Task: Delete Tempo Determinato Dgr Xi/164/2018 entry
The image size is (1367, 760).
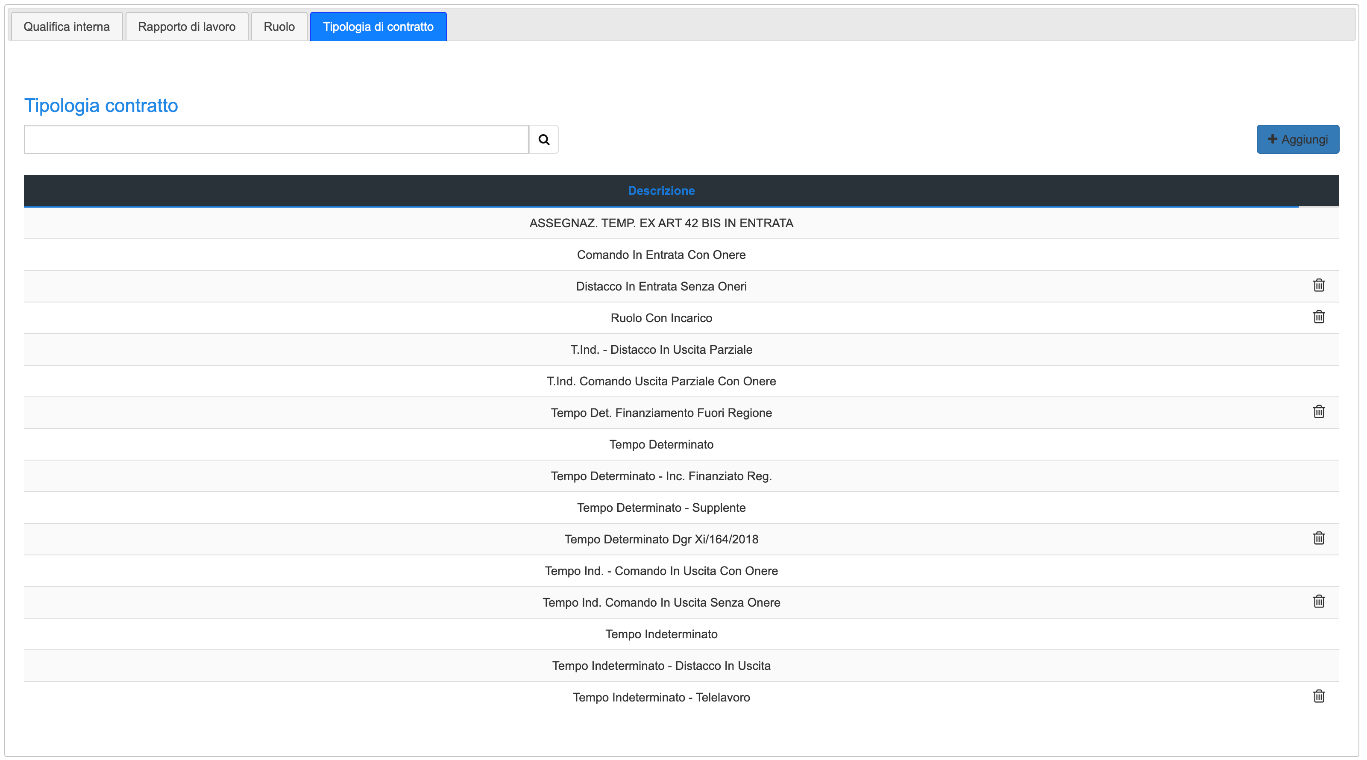Action: point(1318,538)
